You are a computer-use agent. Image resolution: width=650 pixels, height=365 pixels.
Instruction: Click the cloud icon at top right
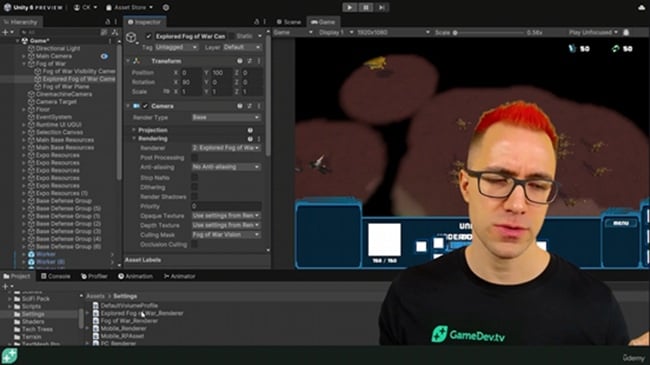[x=642, y=7]
